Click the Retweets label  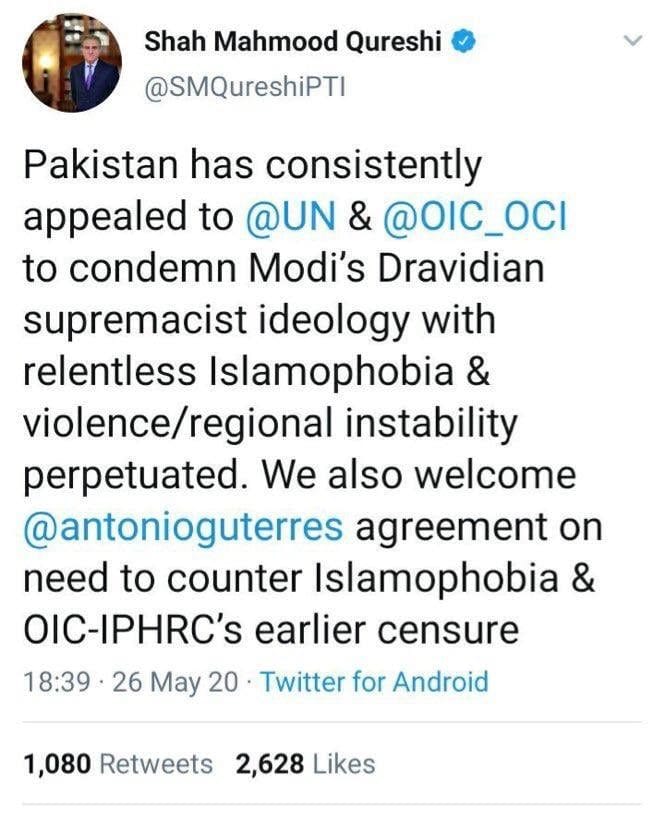click(156, 765)
